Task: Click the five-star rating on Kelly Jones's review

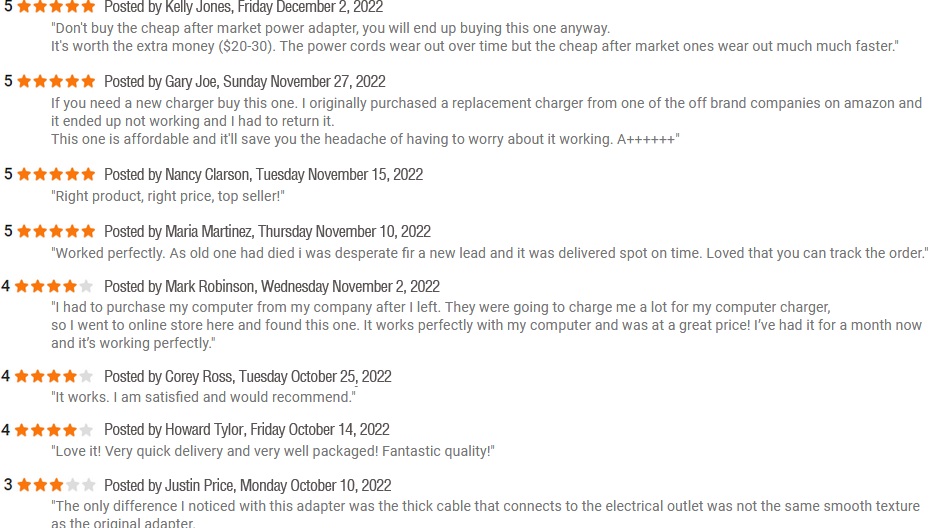Action: pos(56,6)
